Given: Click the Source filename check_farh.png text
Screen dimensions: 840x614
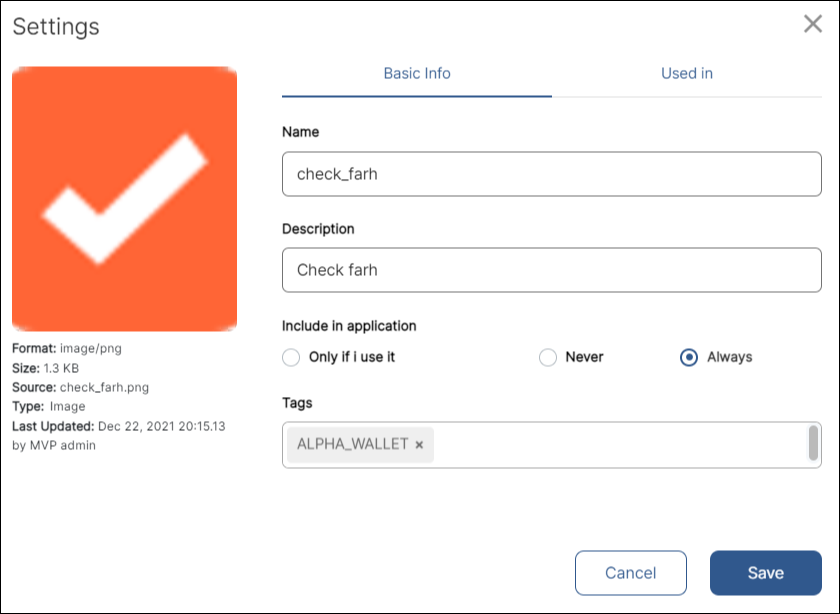Looking at the screenshot, I should pos(104,387).
